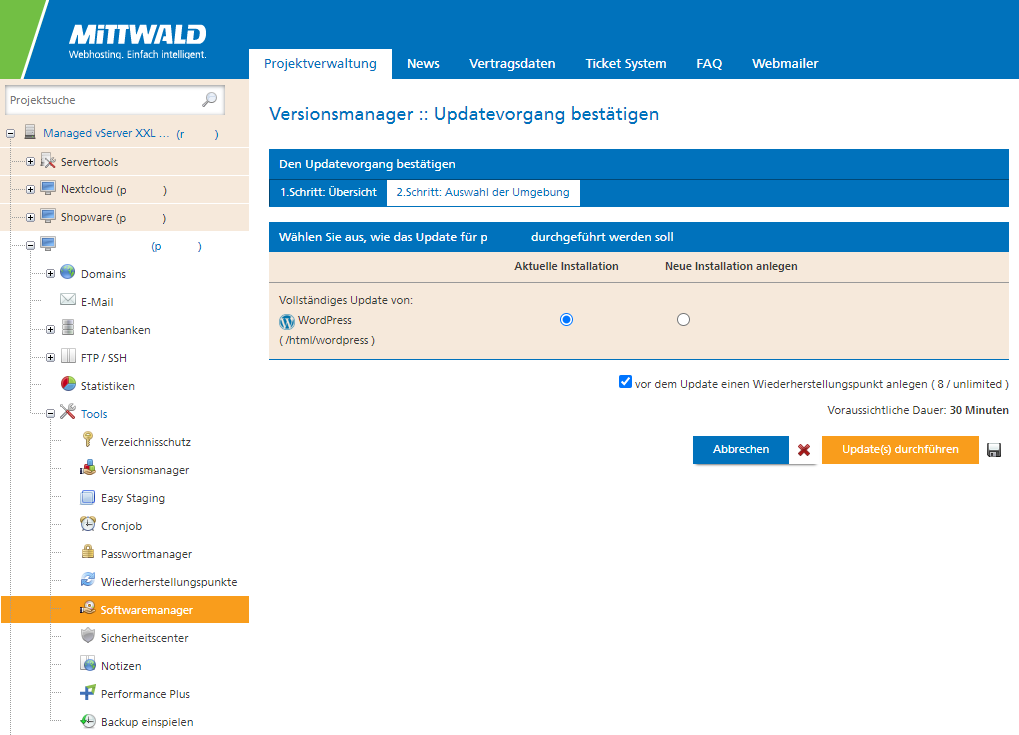Collapse the Tools node
The height and width of the screenshot is (735, 1019).
pyautogui.click(x=51, y=413)
